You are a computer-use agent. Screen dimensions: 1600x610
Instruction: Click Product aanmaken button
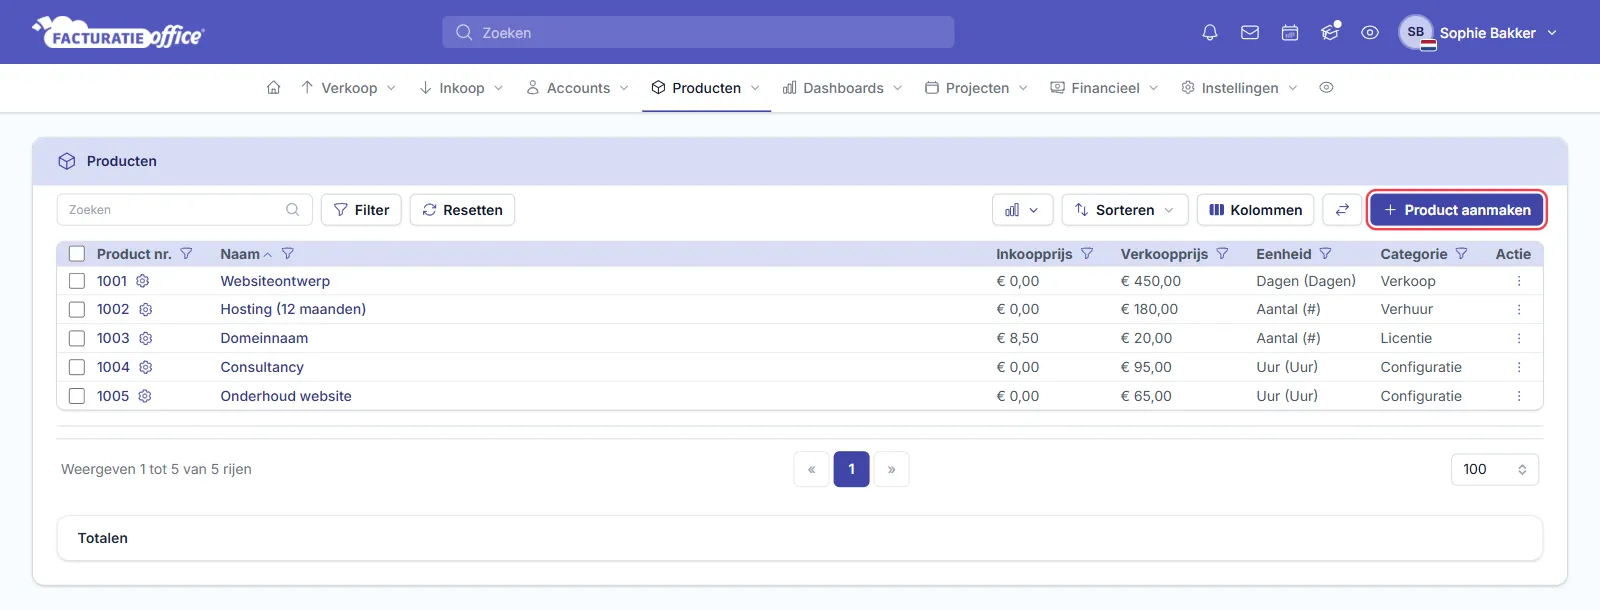pyautogui.click(x=1457, y=210)
